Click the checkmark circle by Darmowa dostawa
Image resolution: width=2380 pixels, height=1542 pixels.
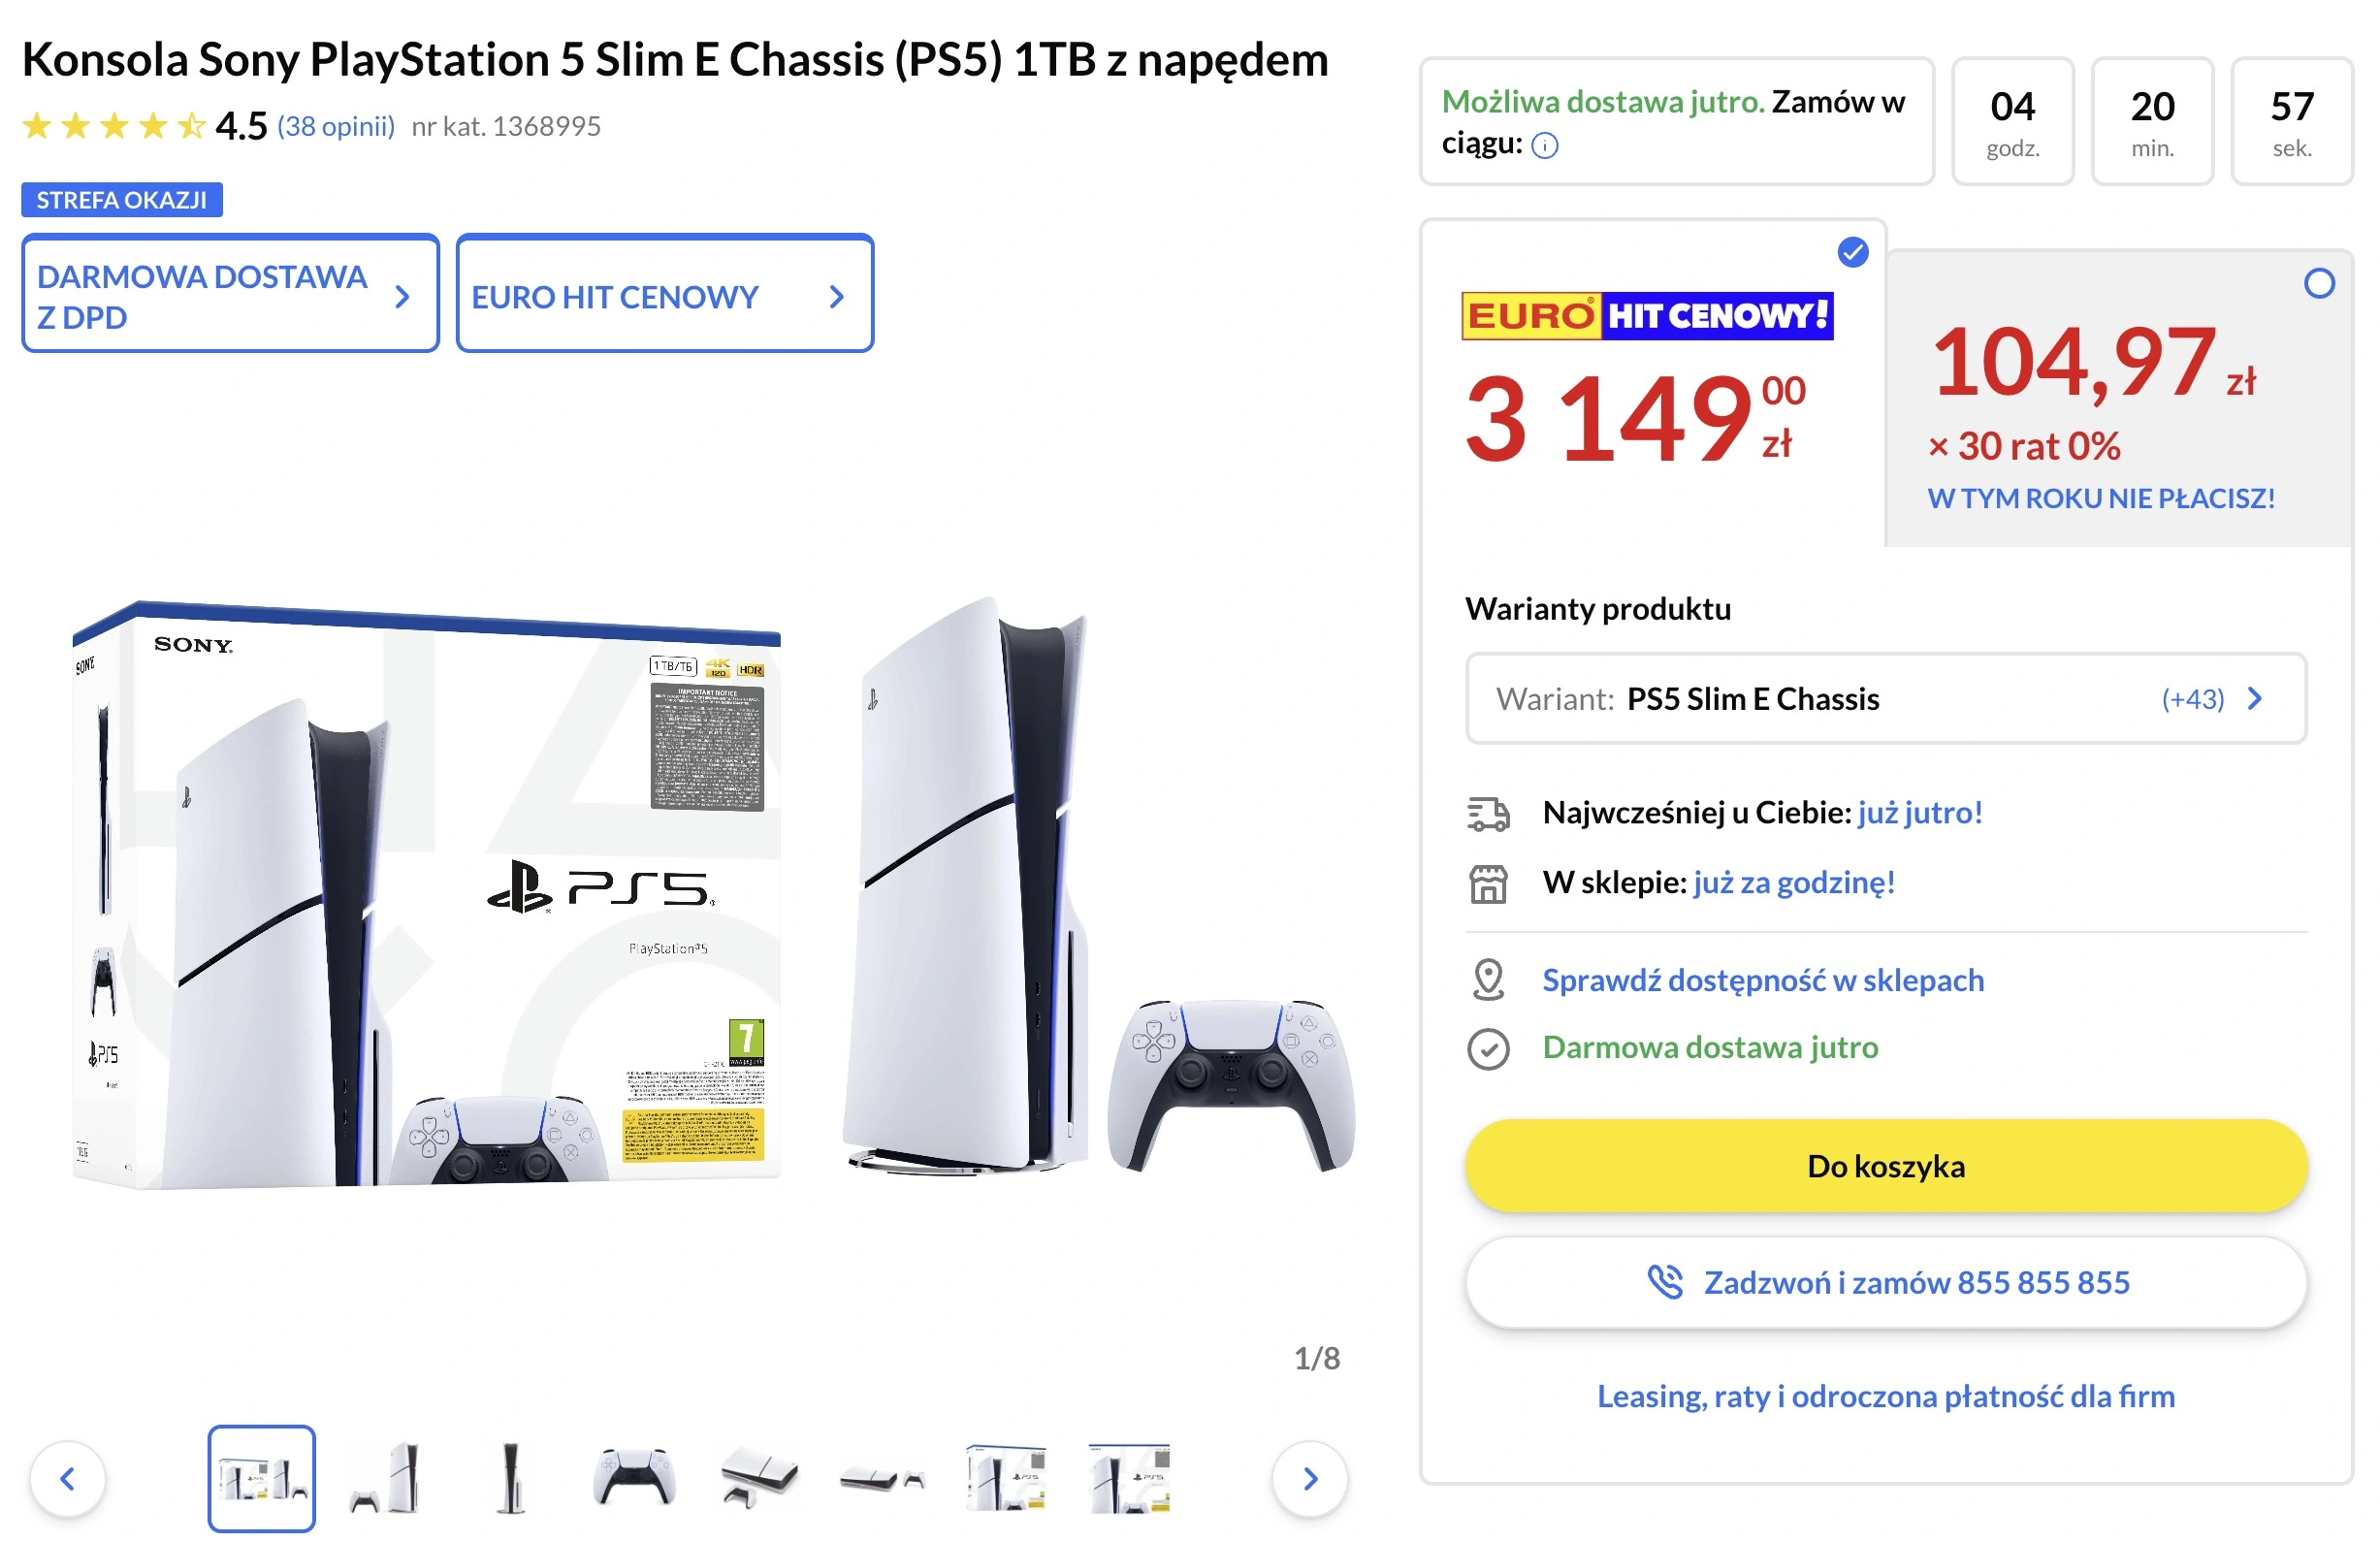[x=1488, y=1048]
